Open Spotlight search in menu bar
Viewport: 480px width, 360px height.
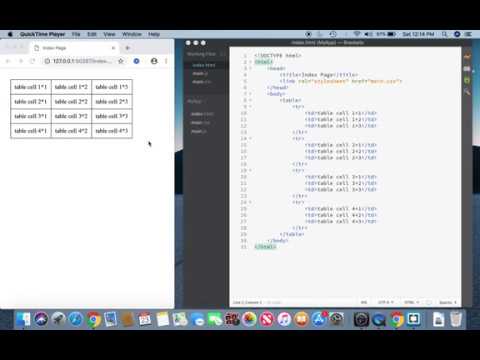pyautogui.click(x=445, y=34)
